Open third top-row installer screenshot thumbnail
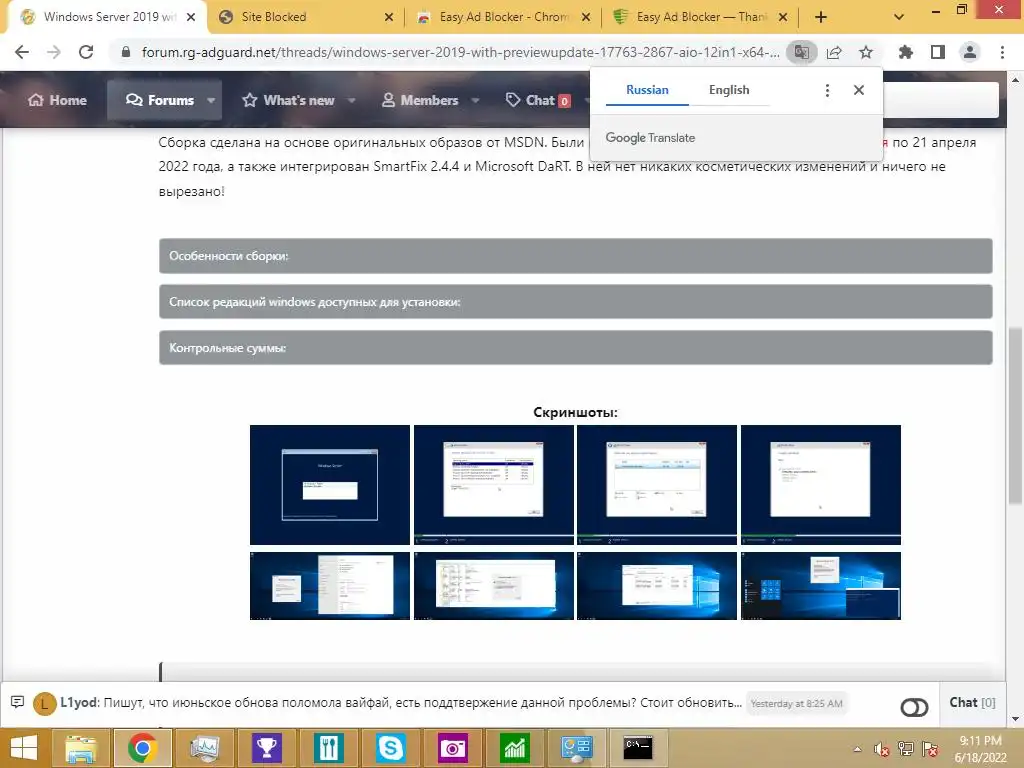The height and width of the screenshot is (768, 1024). (x=657, y=485)
